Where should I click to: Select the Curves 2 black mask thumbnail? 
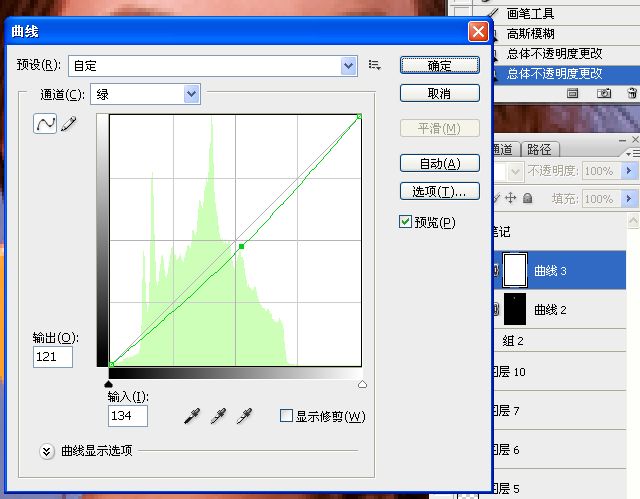pos(515,309)
